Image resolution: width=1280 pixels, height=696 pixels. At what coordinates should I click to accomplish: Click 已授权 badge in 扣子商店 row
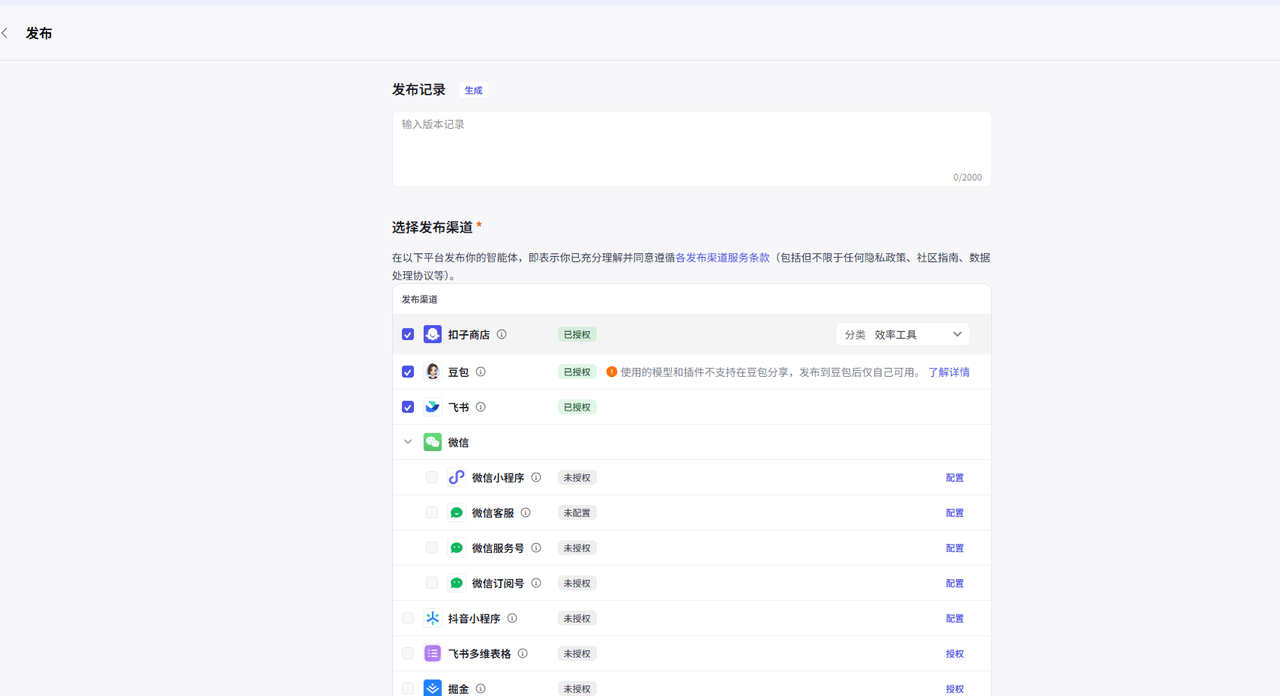tap(577, 334)
